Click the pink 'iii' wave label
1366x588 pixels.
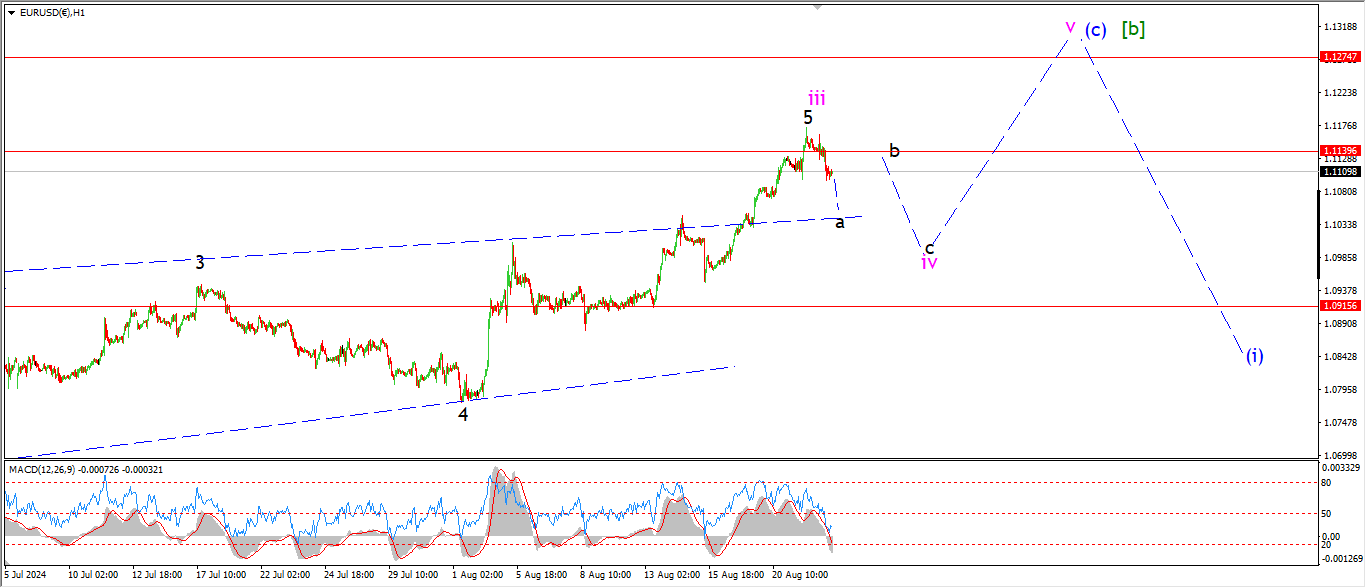pos(817,97)
